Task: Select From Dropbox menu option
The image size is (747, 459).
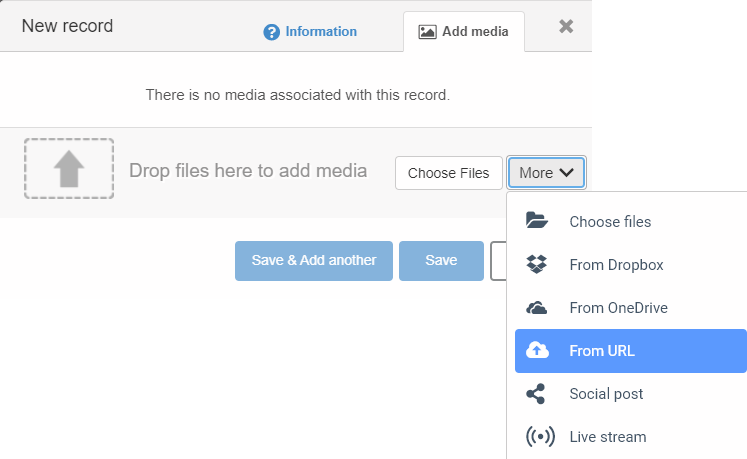Action: coord(631,265)
